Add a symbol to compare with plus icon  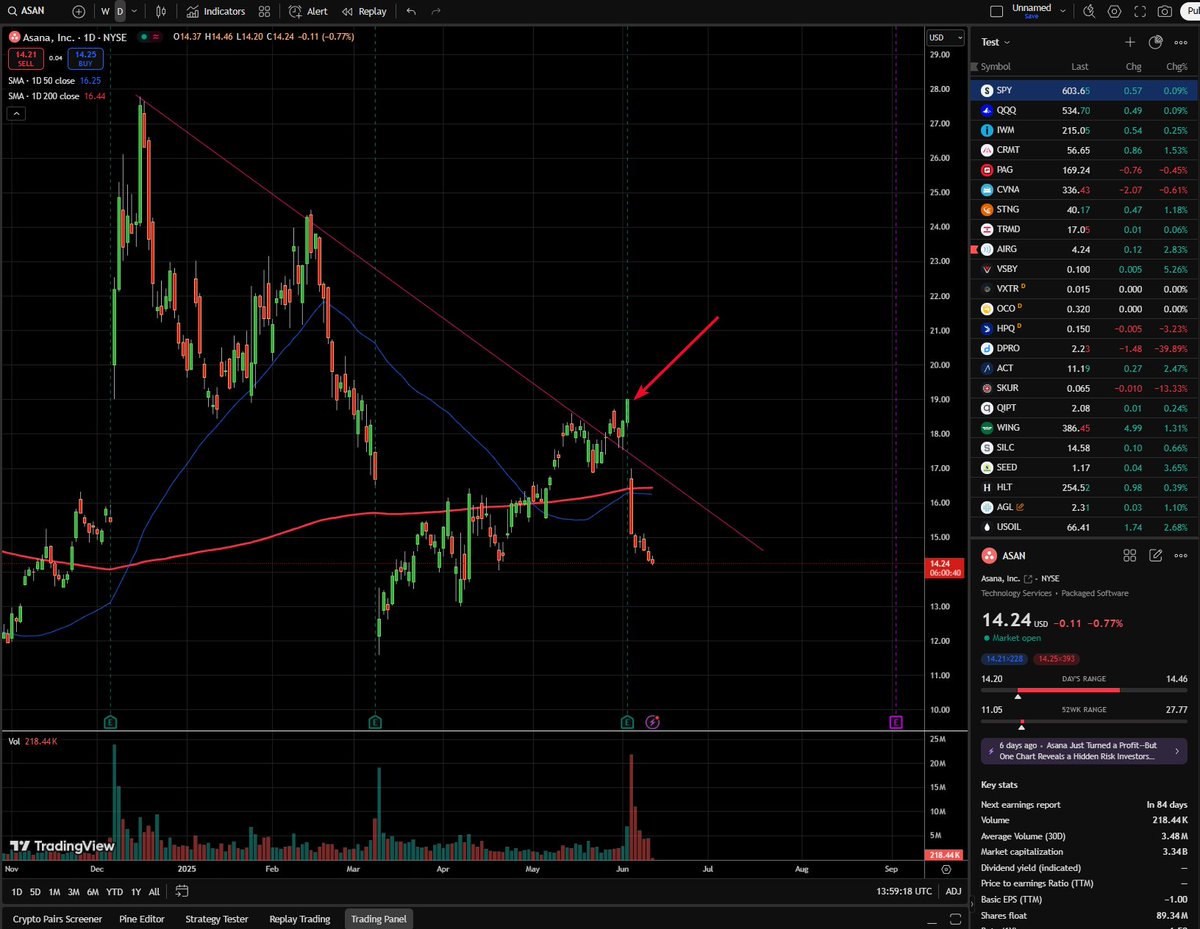click(x=79, y=11)
